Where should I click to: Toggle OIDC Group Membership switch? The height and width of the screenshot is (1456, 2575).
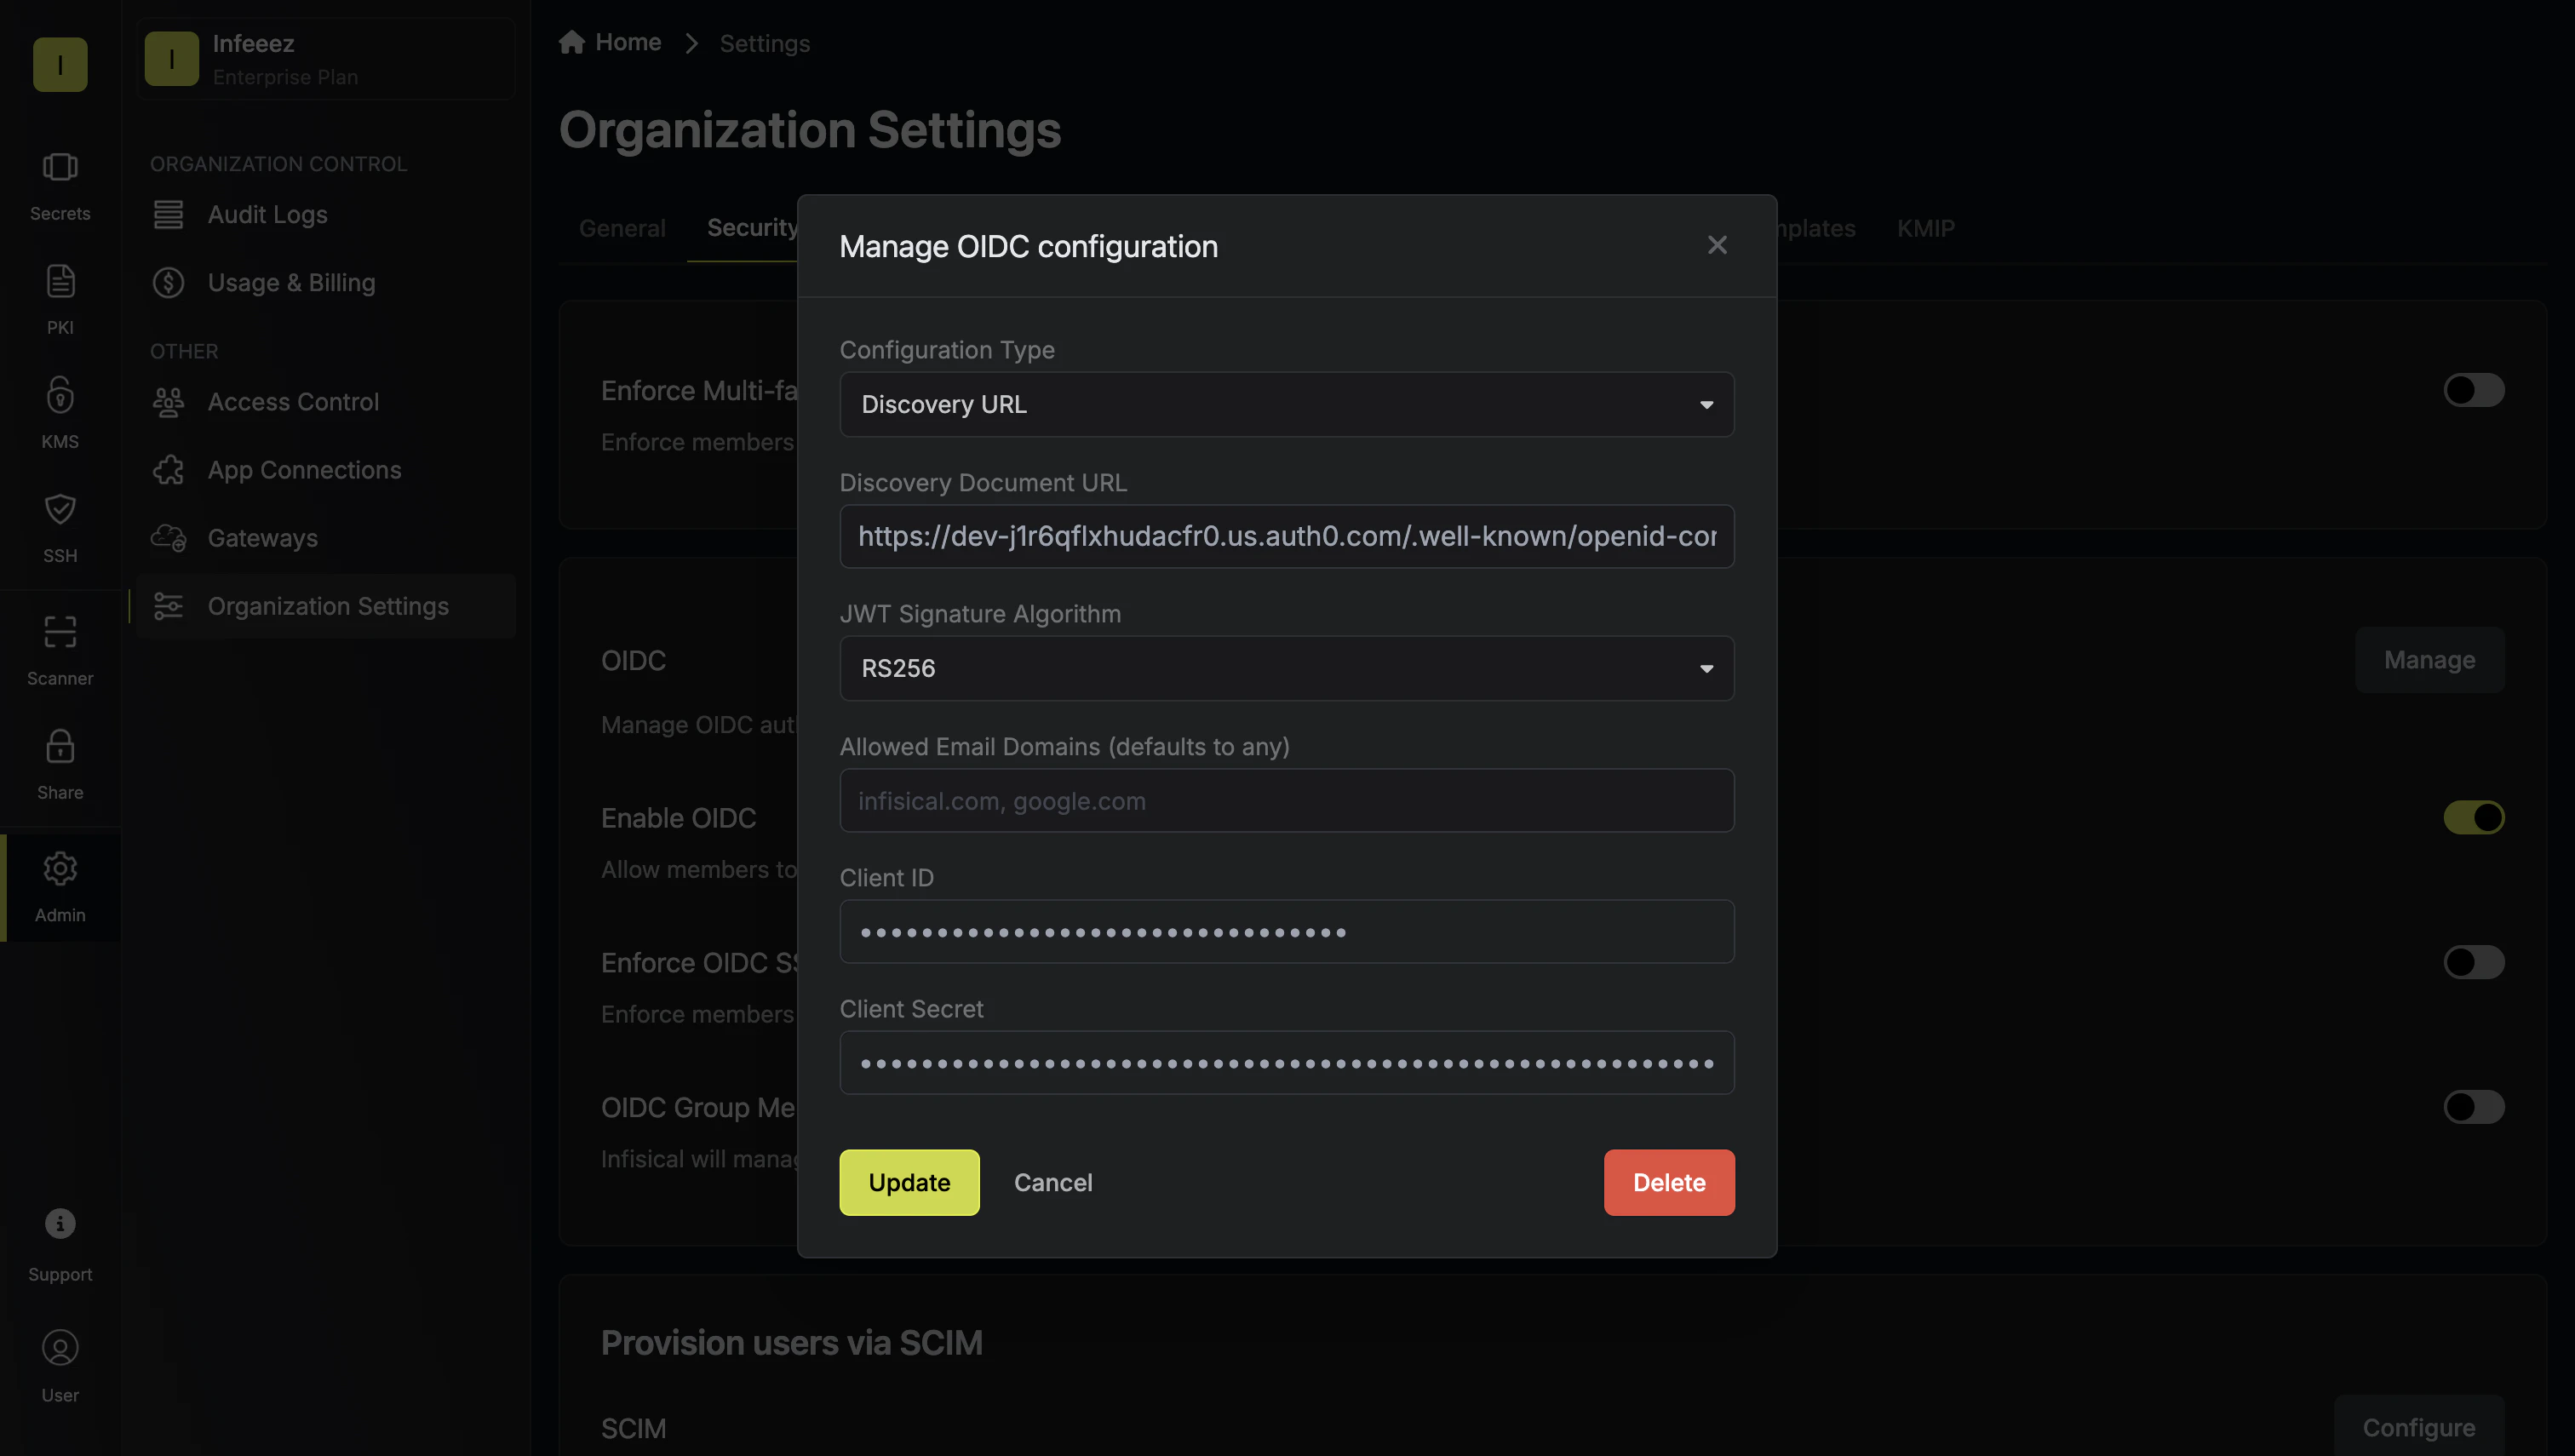tap(2474, 1107)
